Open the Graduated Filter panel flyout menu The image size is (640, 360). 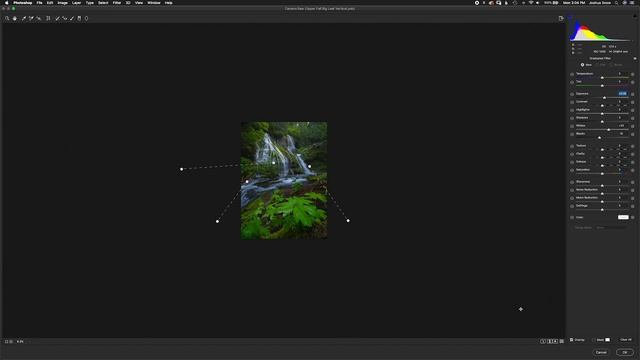(x=635, y=58)
